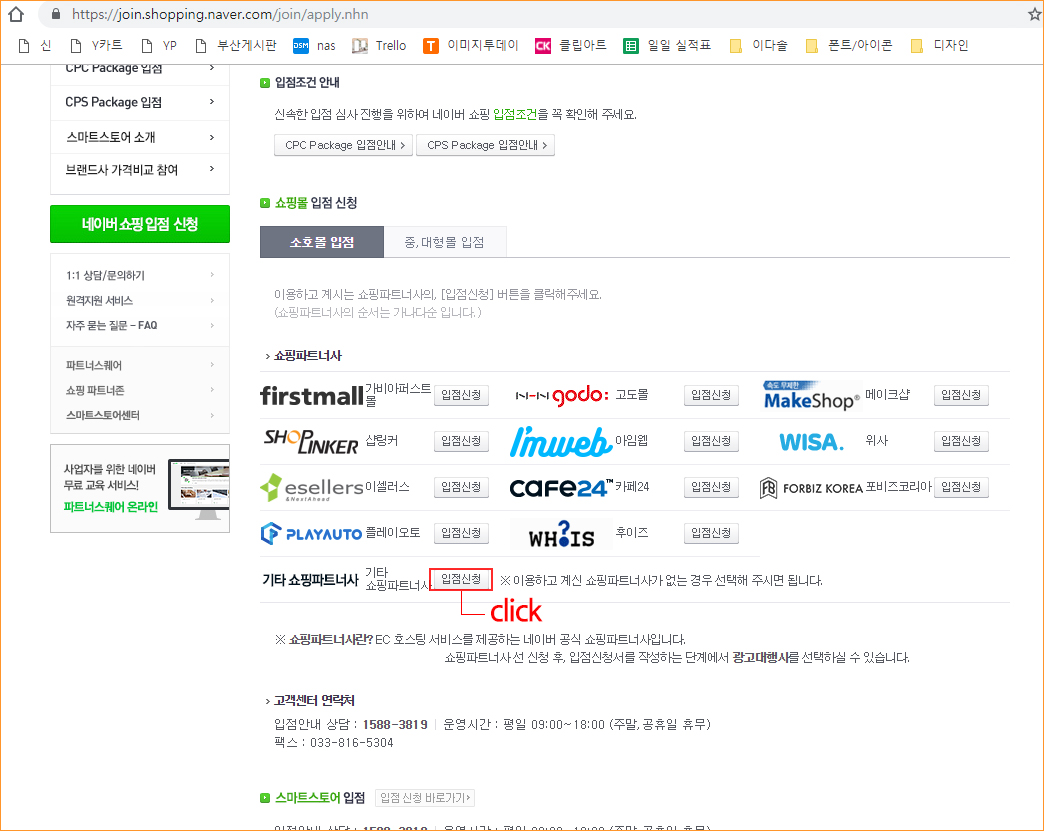This screenshot has height=831, width=1044.
Task: Click the MakeShop logo
Action: point(812,396)
